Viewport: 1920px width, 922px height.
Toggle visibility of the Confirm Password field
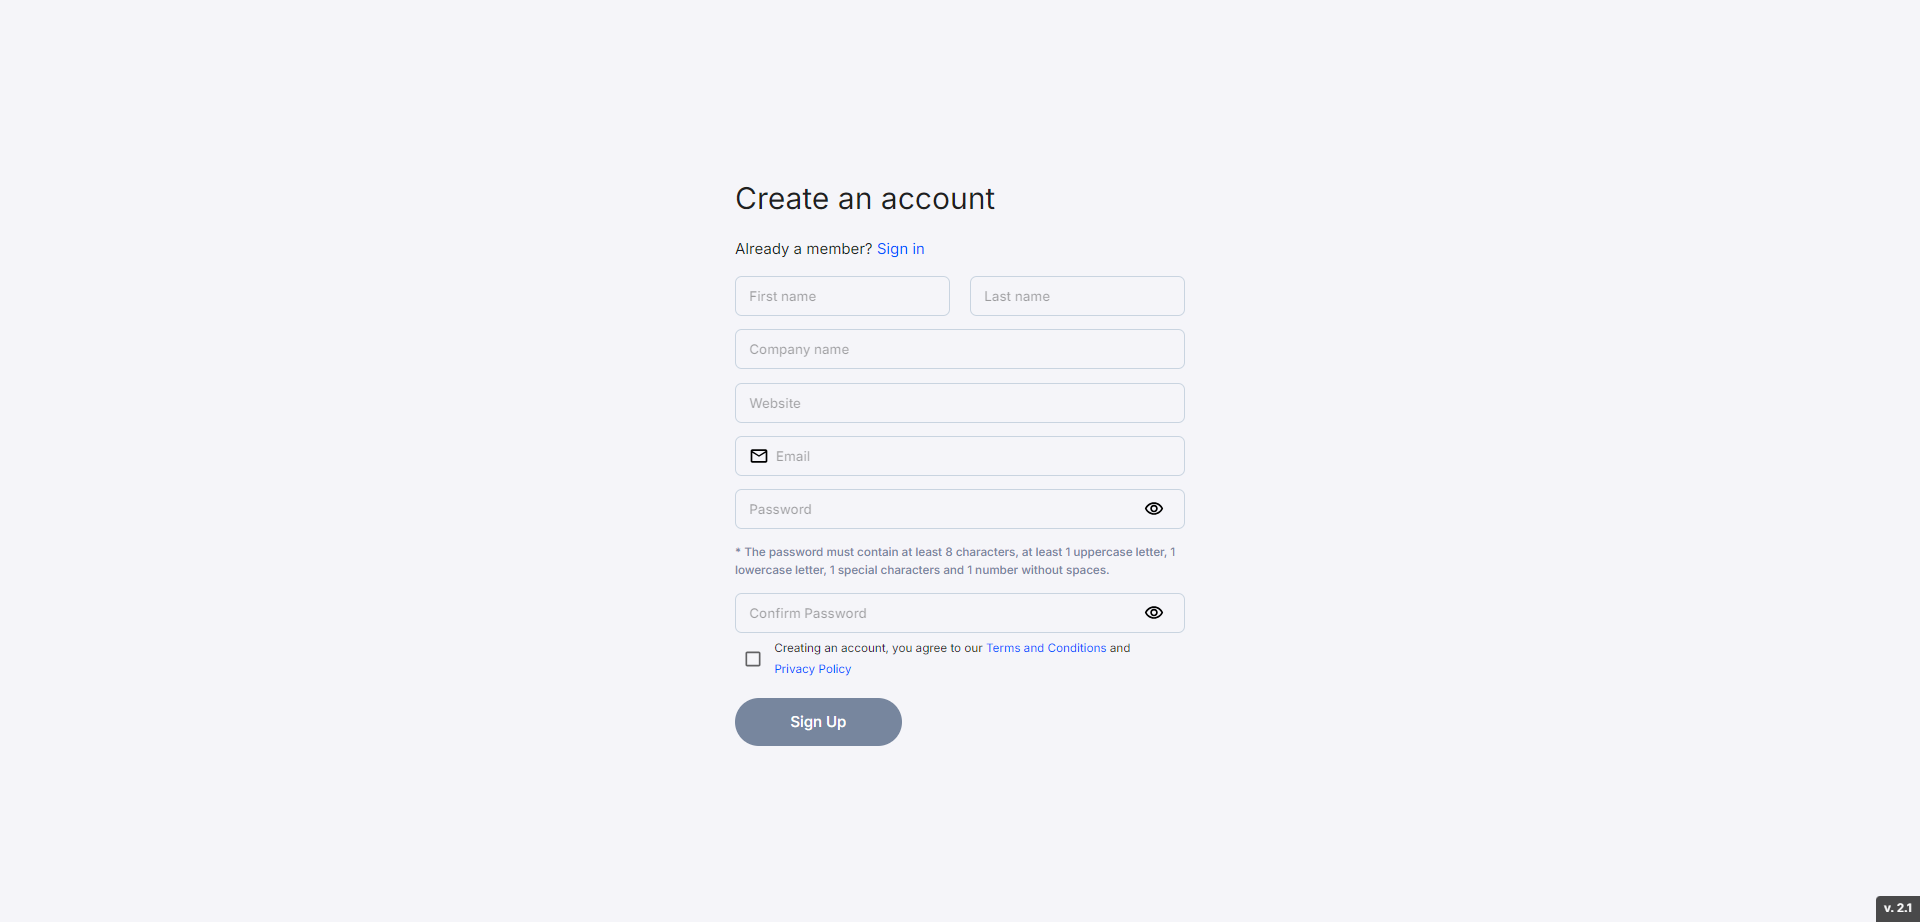1153,613
